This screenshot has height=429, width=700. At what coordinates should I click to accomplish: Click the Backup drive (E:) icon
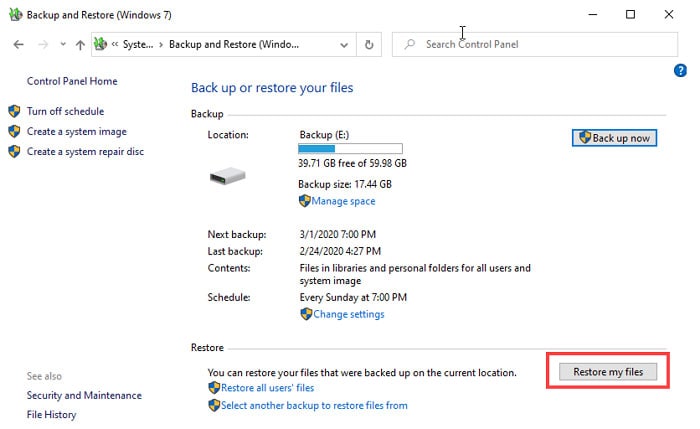click(x=227, y=175)
